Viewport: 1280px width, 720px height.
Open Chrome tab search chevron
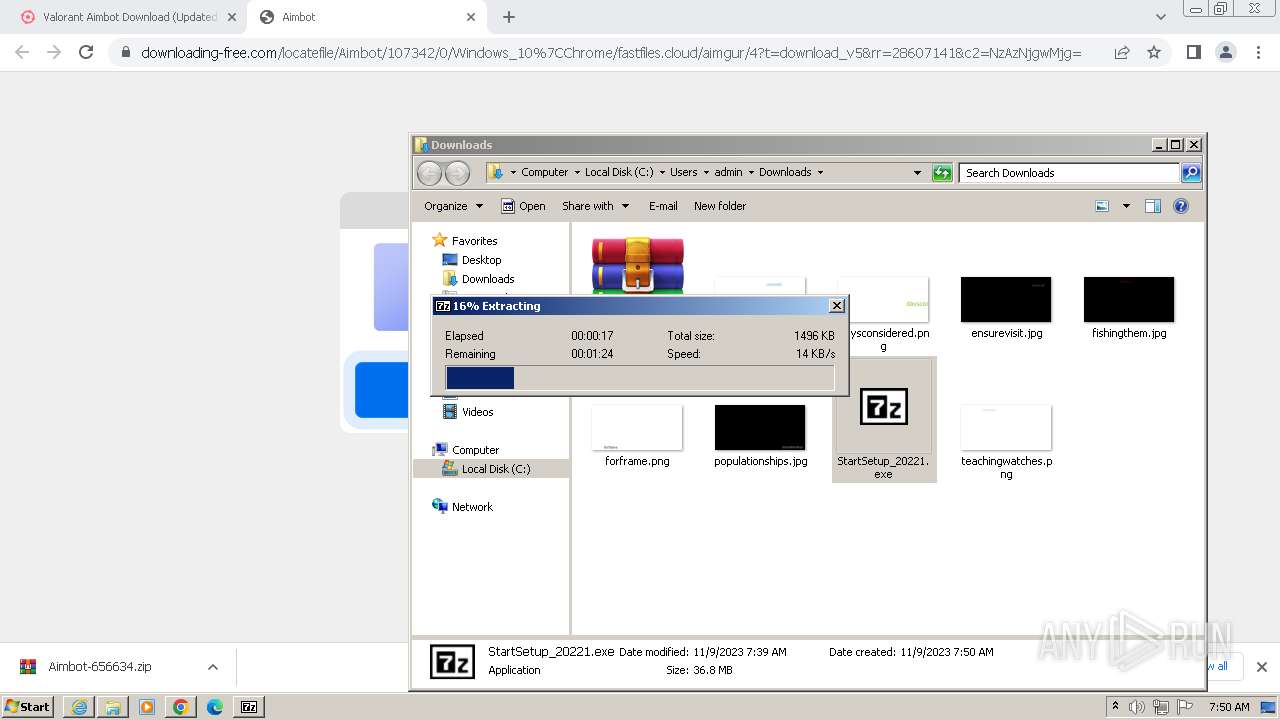pyautogui.click(x=1160, y=17)
